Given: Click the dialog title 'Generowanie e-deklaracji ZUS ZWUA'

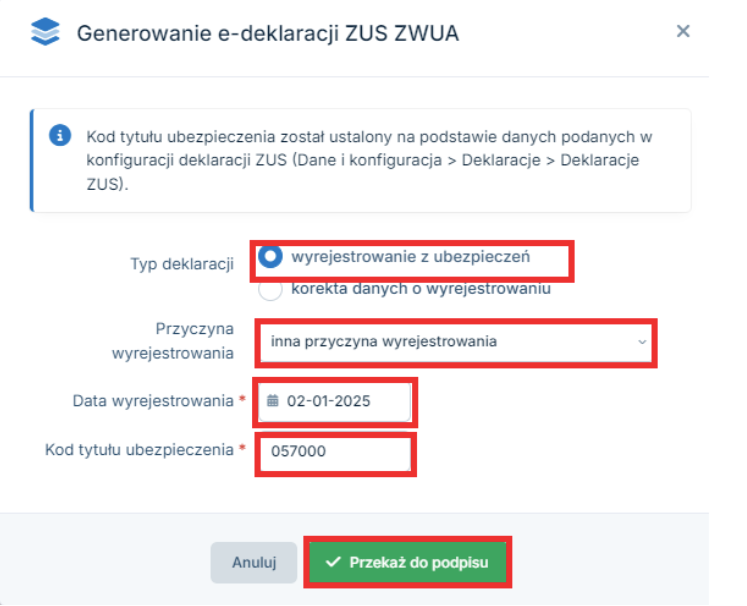Looking at the screenshot, I should [268, 33].
